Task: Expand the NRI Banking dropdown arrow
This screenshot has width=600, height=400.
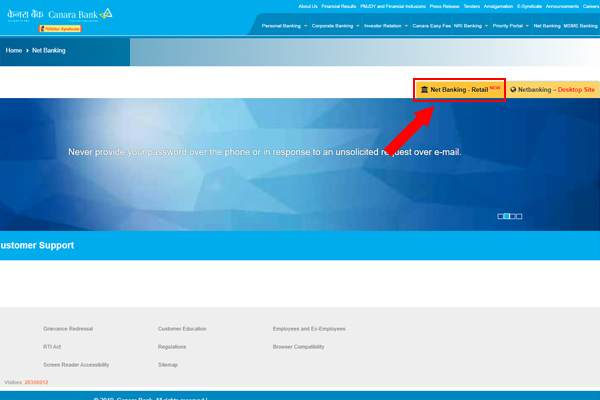Action: [486, 26]
